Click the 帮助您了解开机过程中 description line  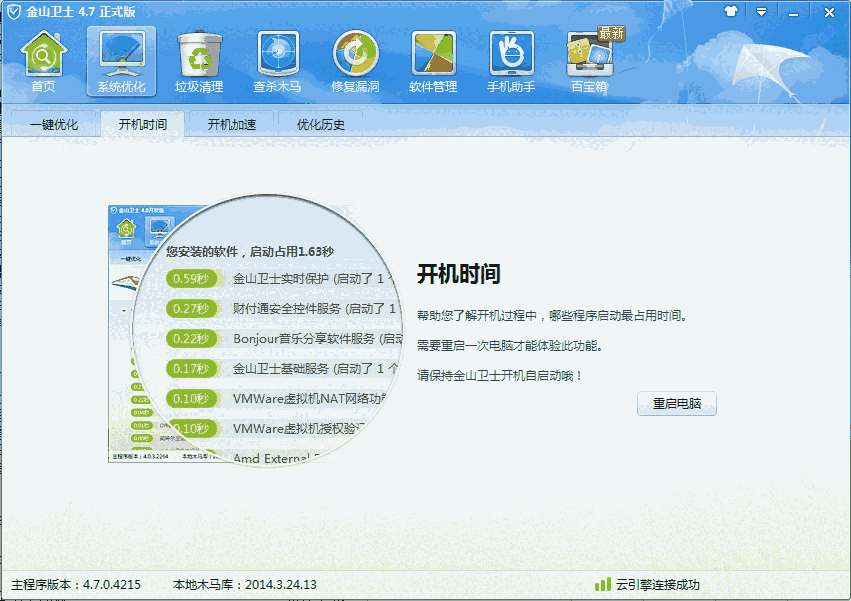552,315
